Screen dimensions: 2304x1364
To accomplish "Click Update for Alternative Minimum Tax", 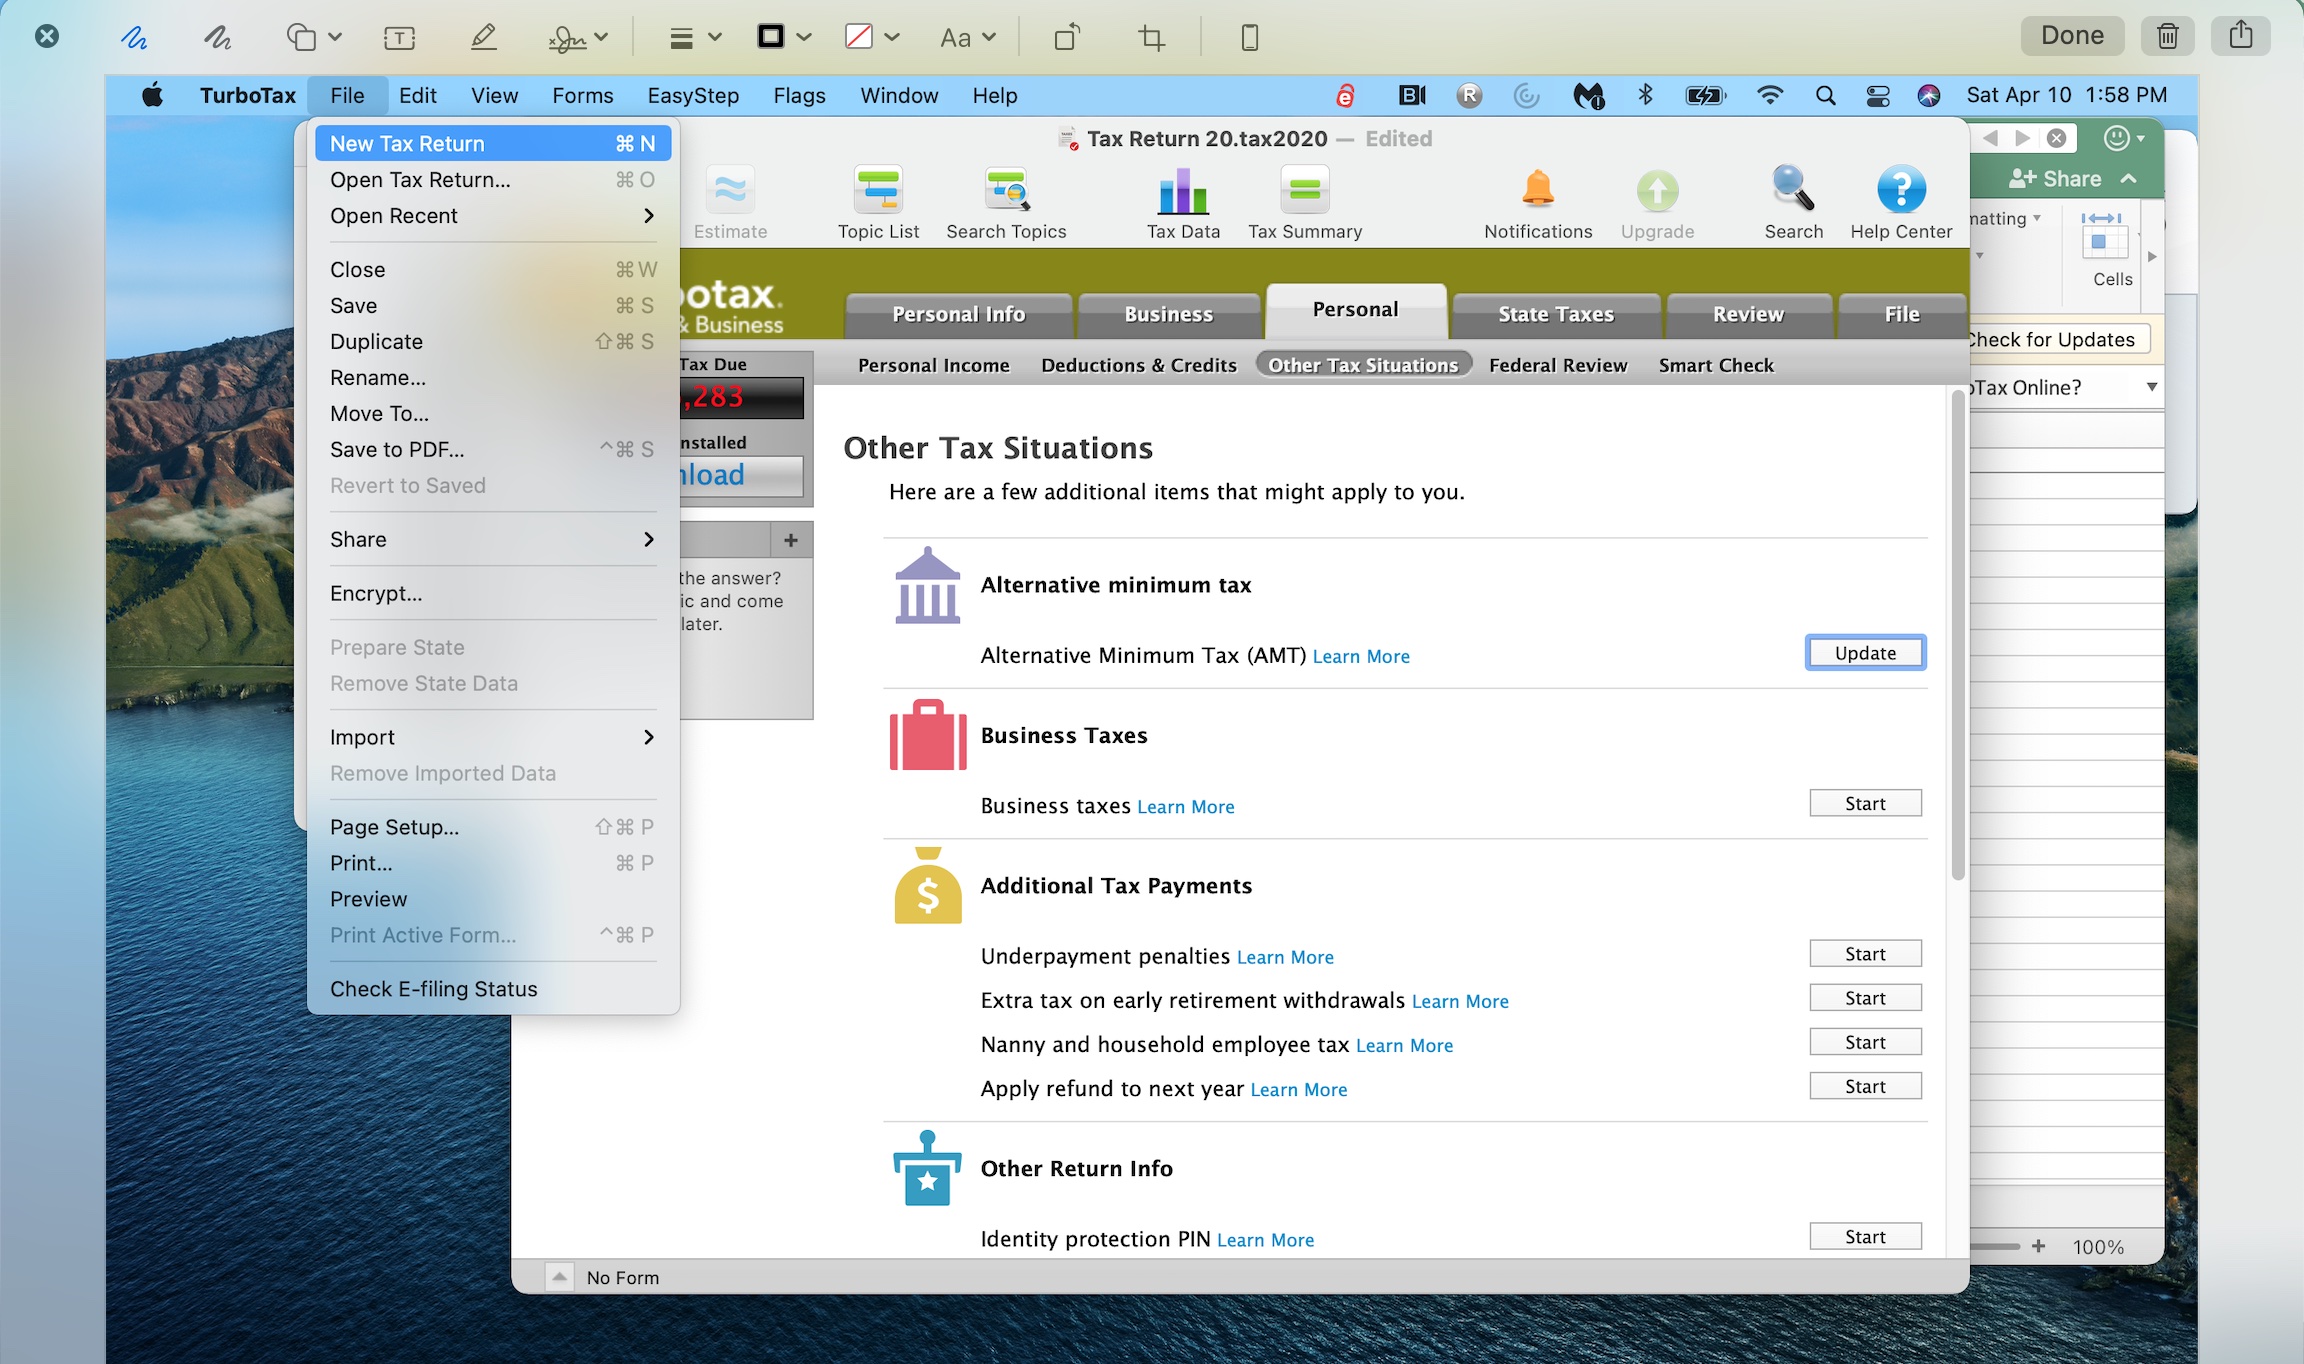I will click(1865, 653).
